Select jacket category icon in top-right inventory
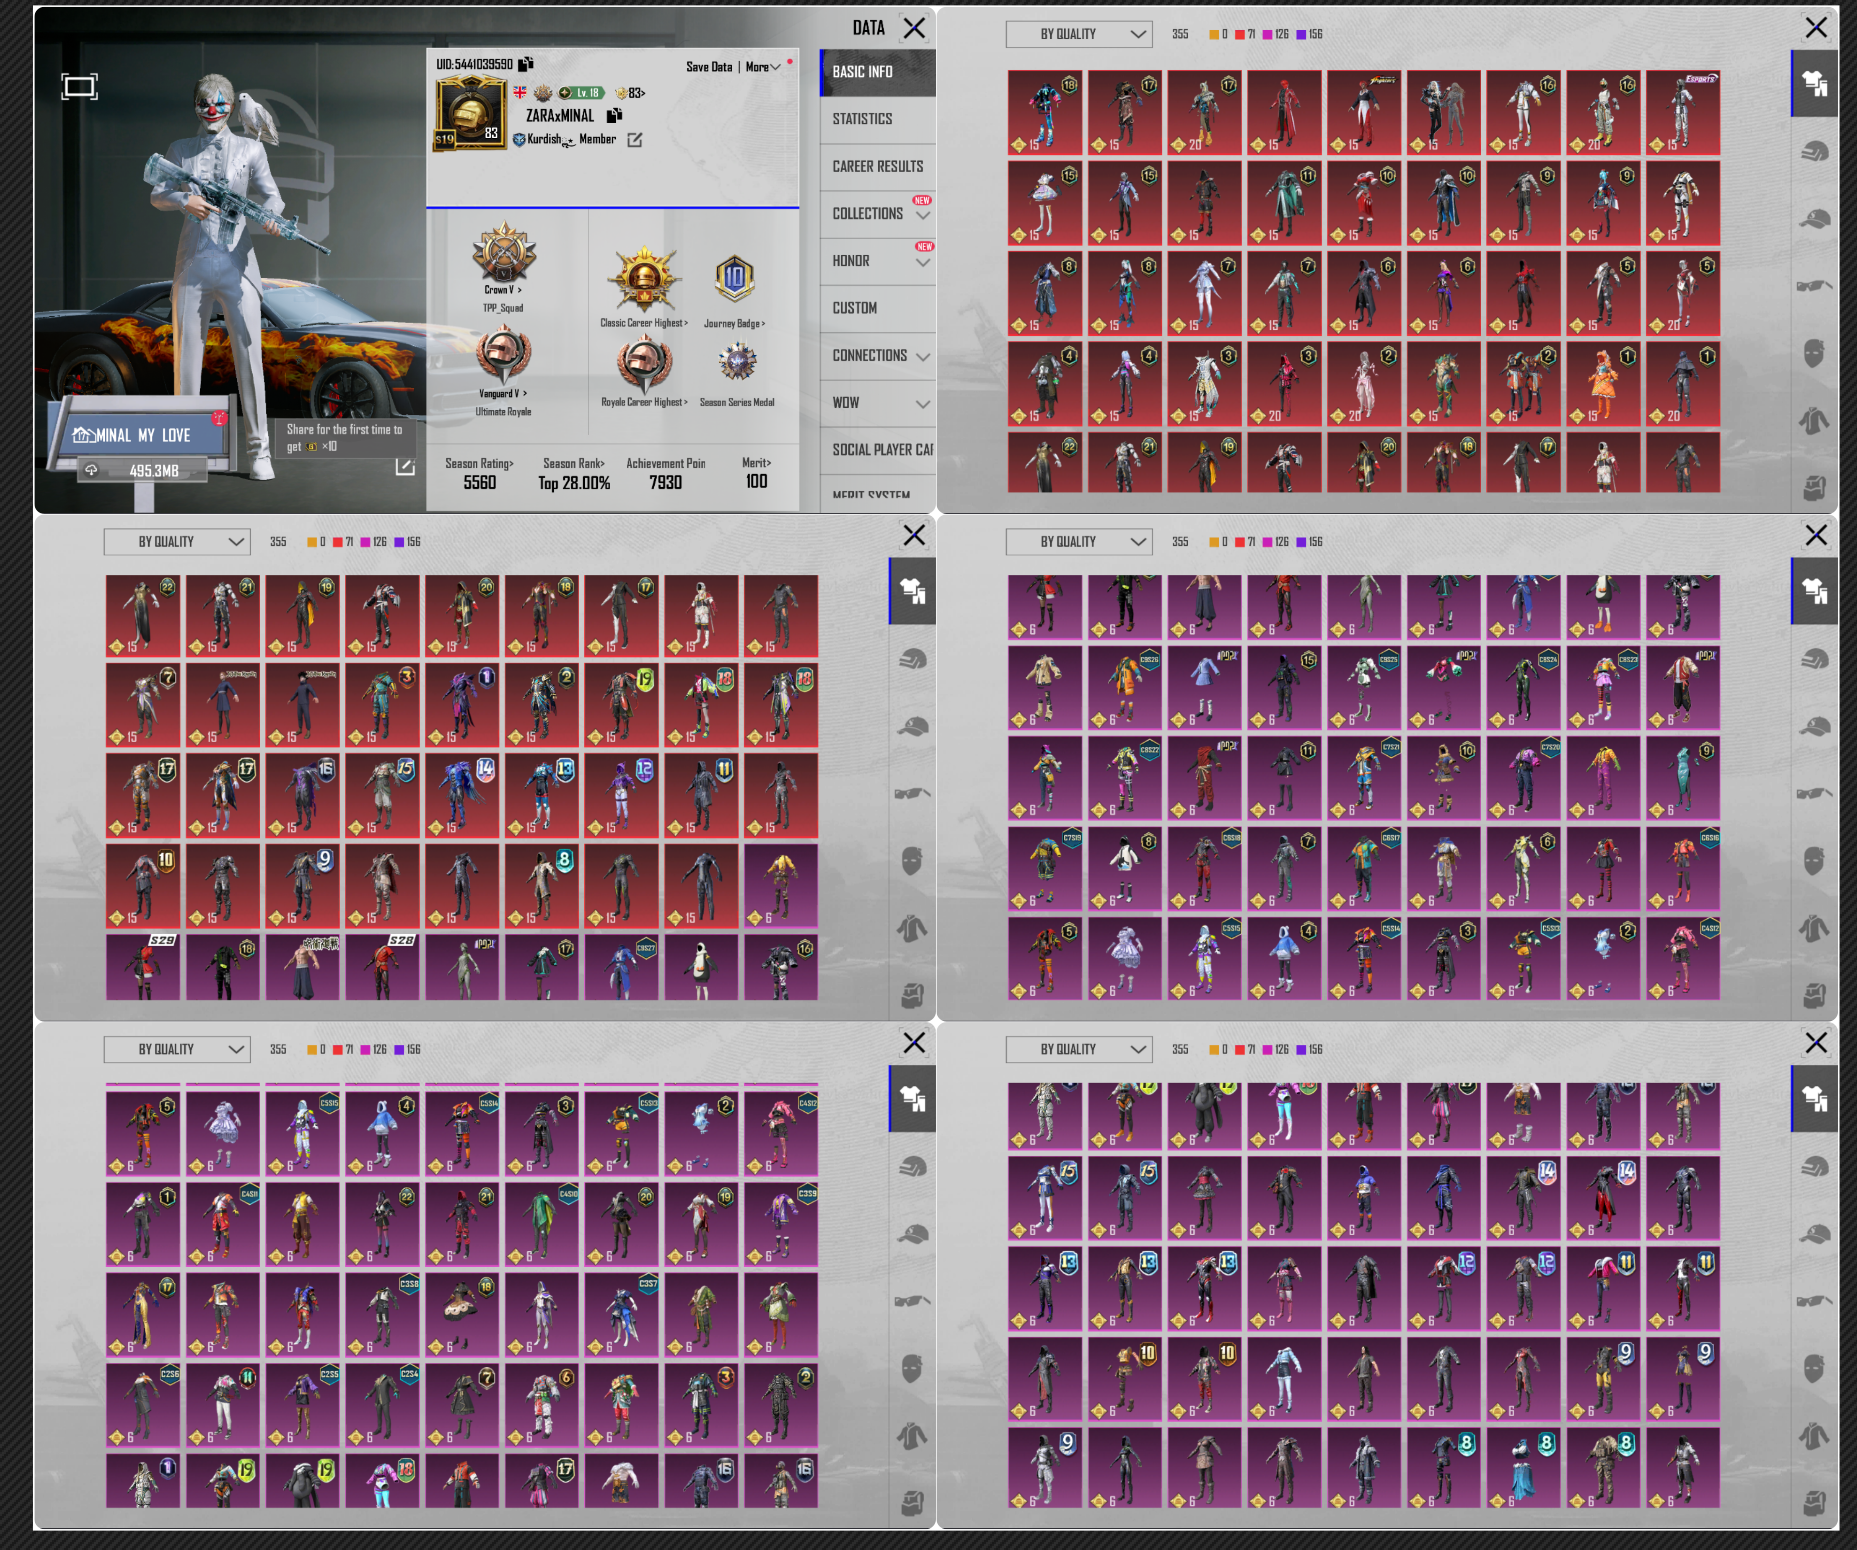1857x1550 pixels. tap(1814, 420)
